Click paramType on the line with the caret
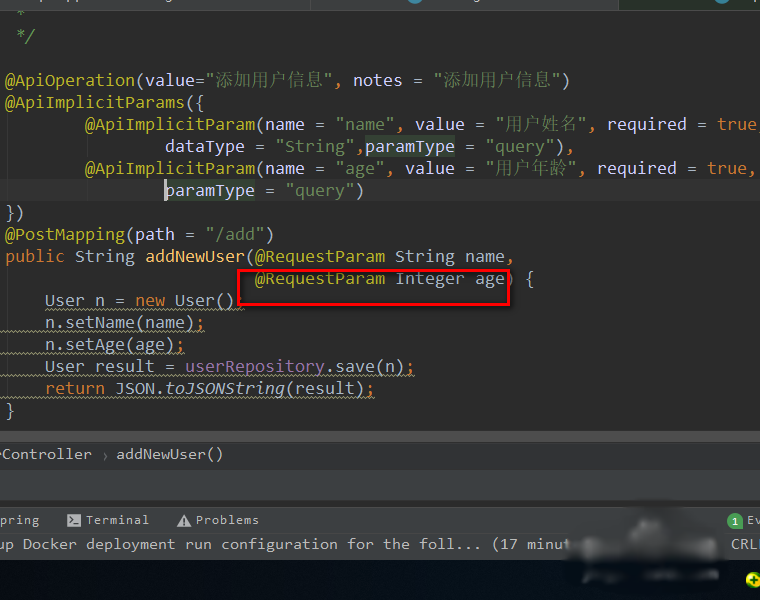The height and width of the screenshot is (600, 760). pyautogui.click(x=210, y=191)
